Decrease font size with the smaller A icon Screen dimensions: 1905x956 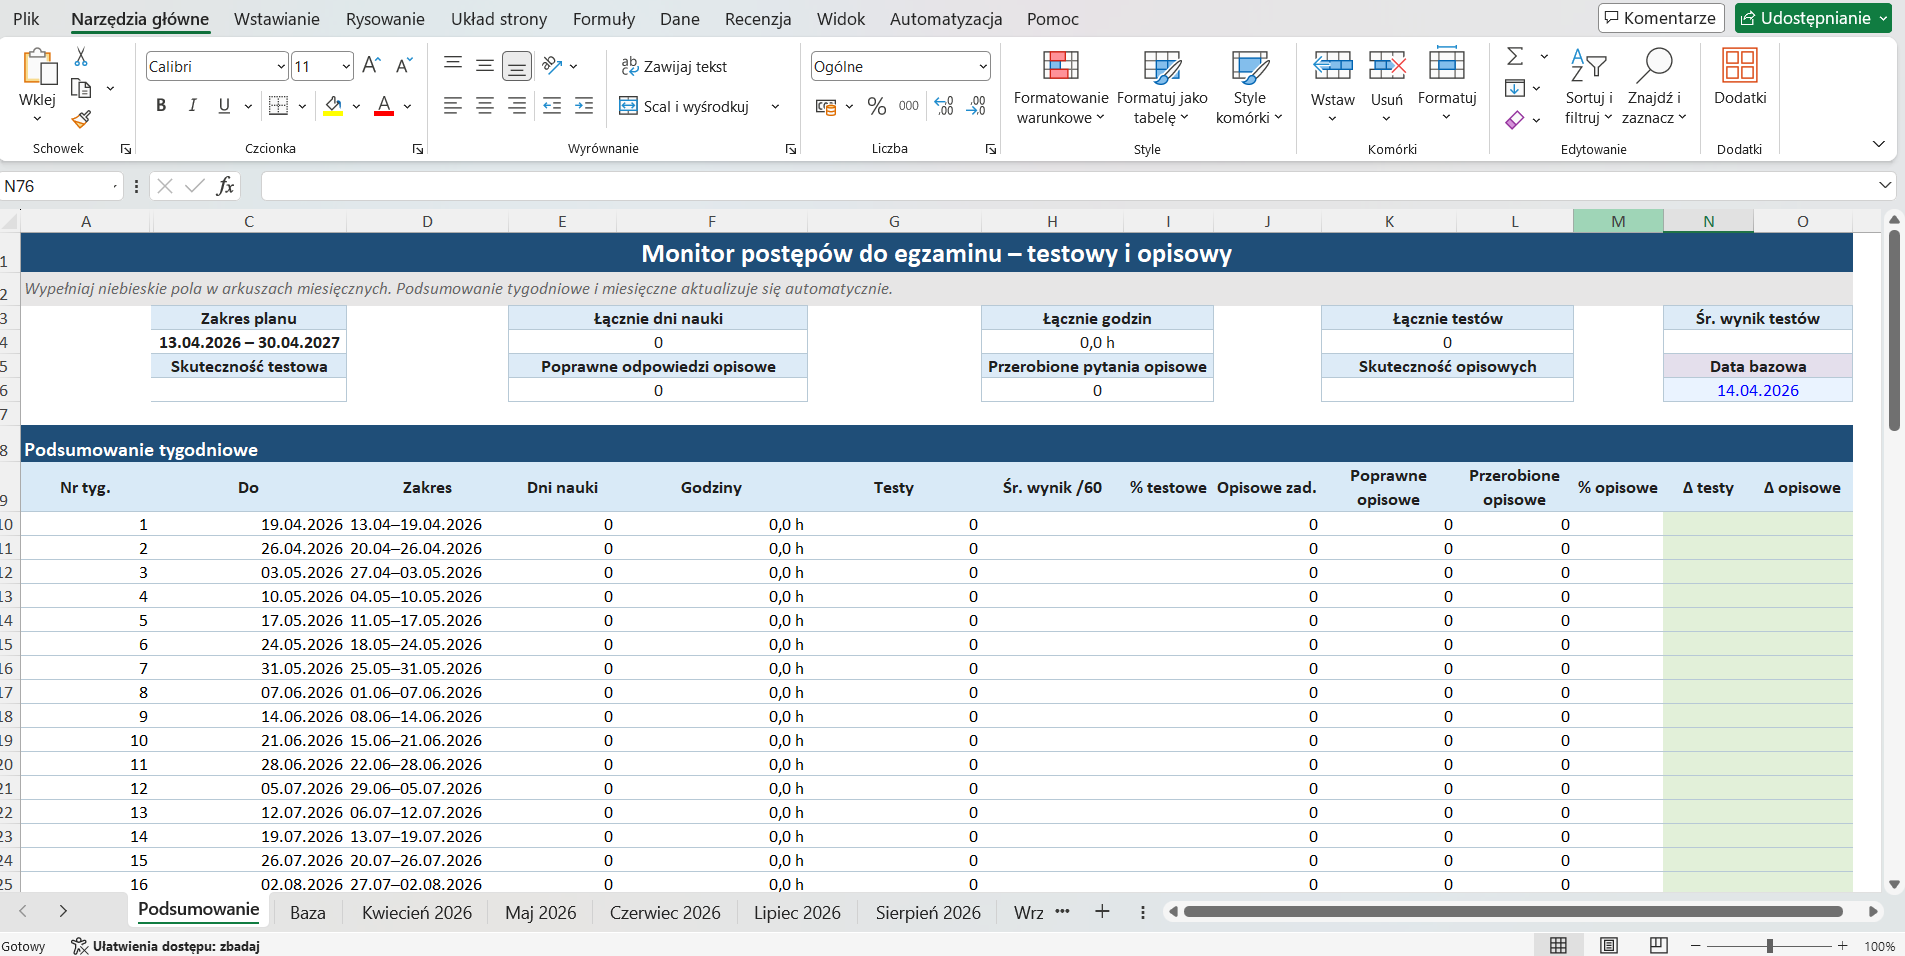tap(404, 66)
